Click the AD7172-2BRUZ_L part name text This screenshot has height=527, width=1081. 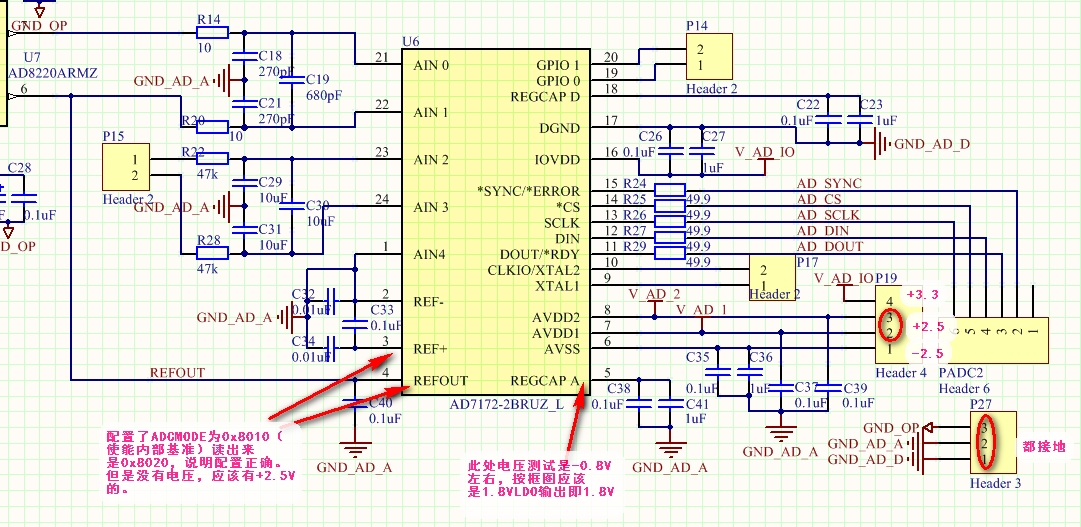pyautogui.click(x=506, y=404)
